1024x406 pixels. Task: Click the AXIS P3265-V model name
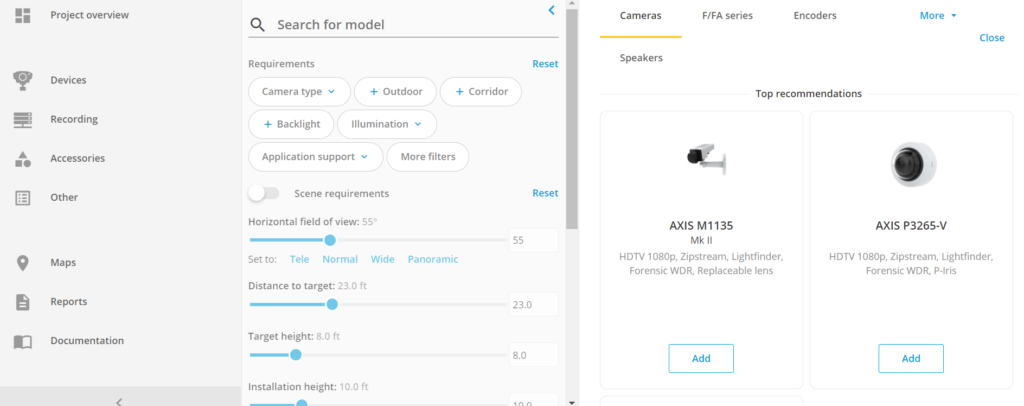(x=911, y=226)
